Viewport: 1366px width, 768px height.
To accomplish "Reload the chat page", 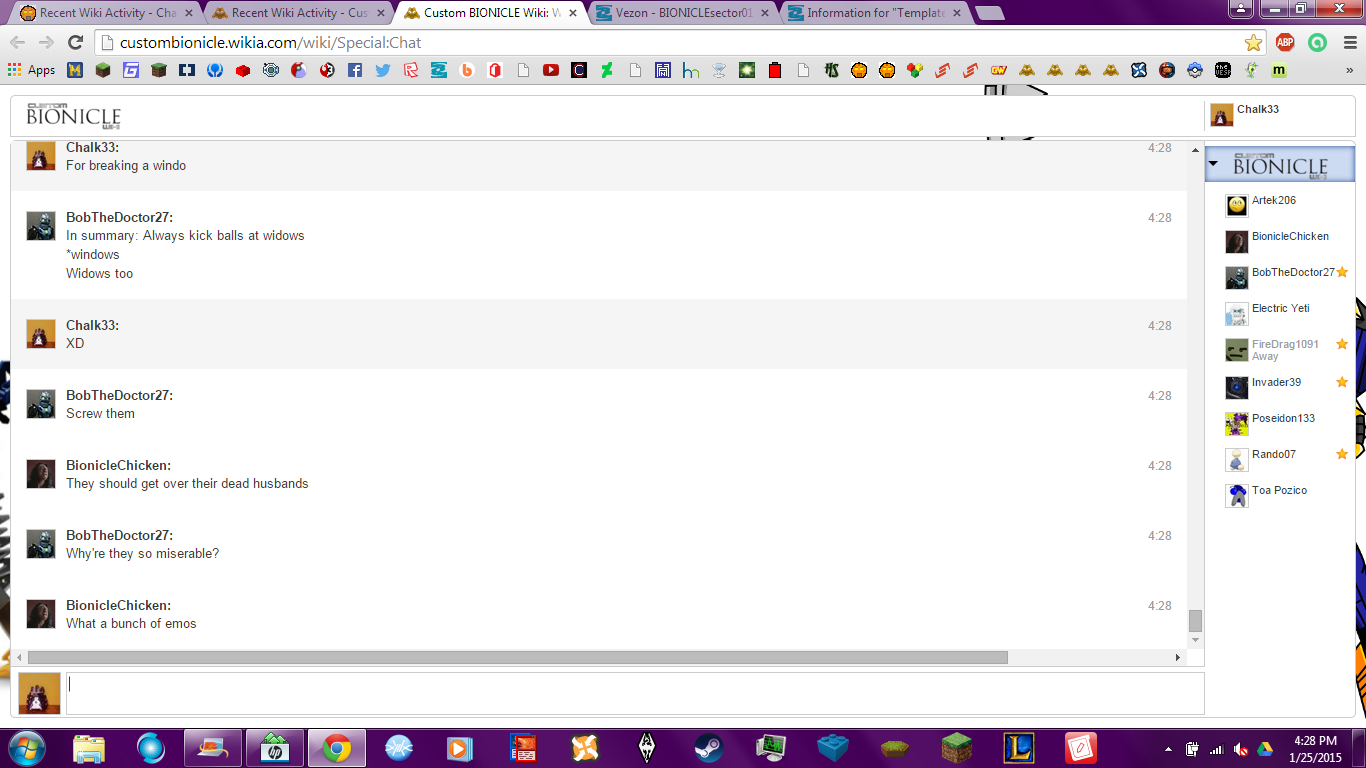I will tap(75, 42).
